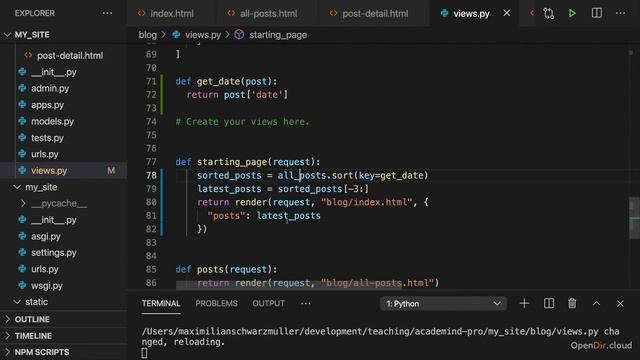Switch to the PROBLEMS panel tab
The width and height of the screenshot is (640, 360).
coord(216,303)
